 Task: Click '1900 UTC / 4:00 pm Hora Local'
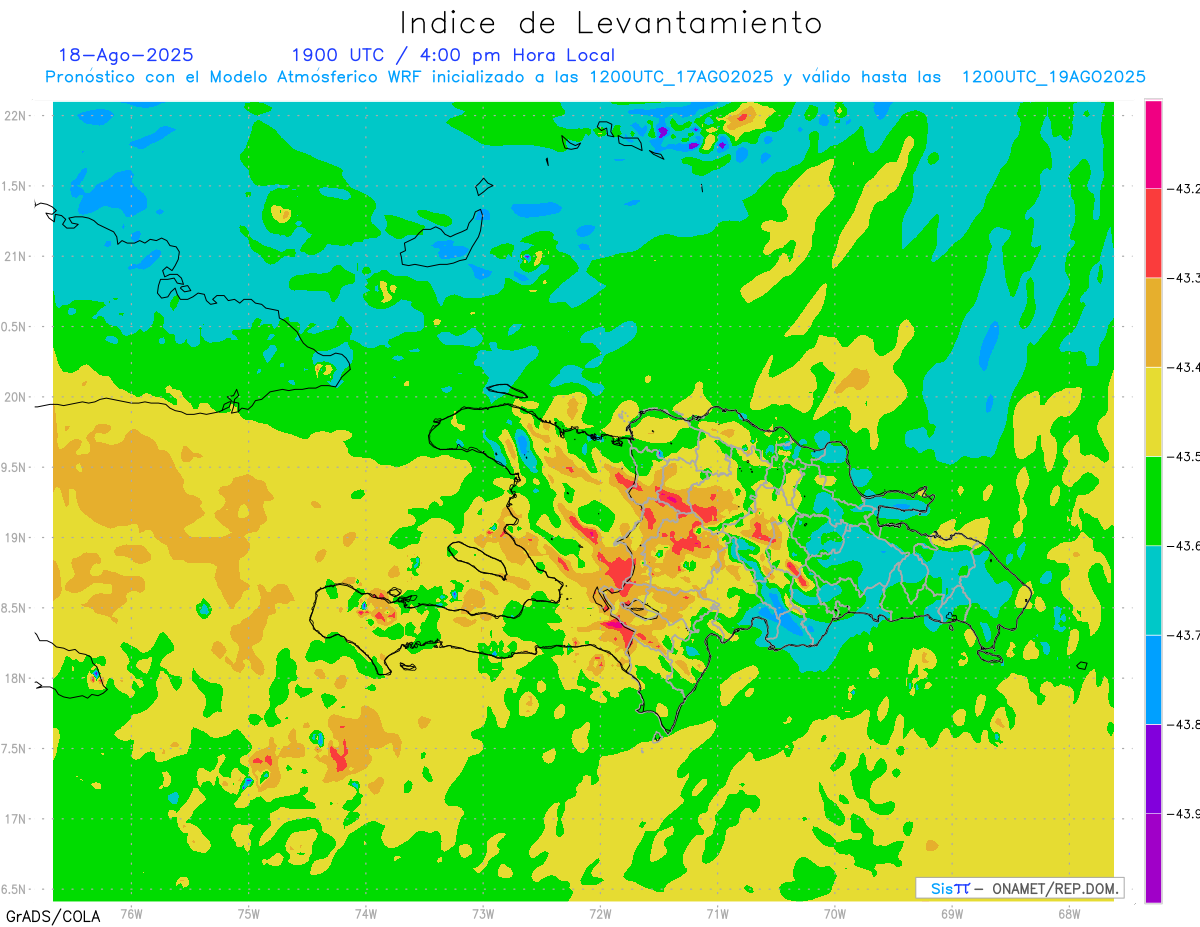[453, 55]
